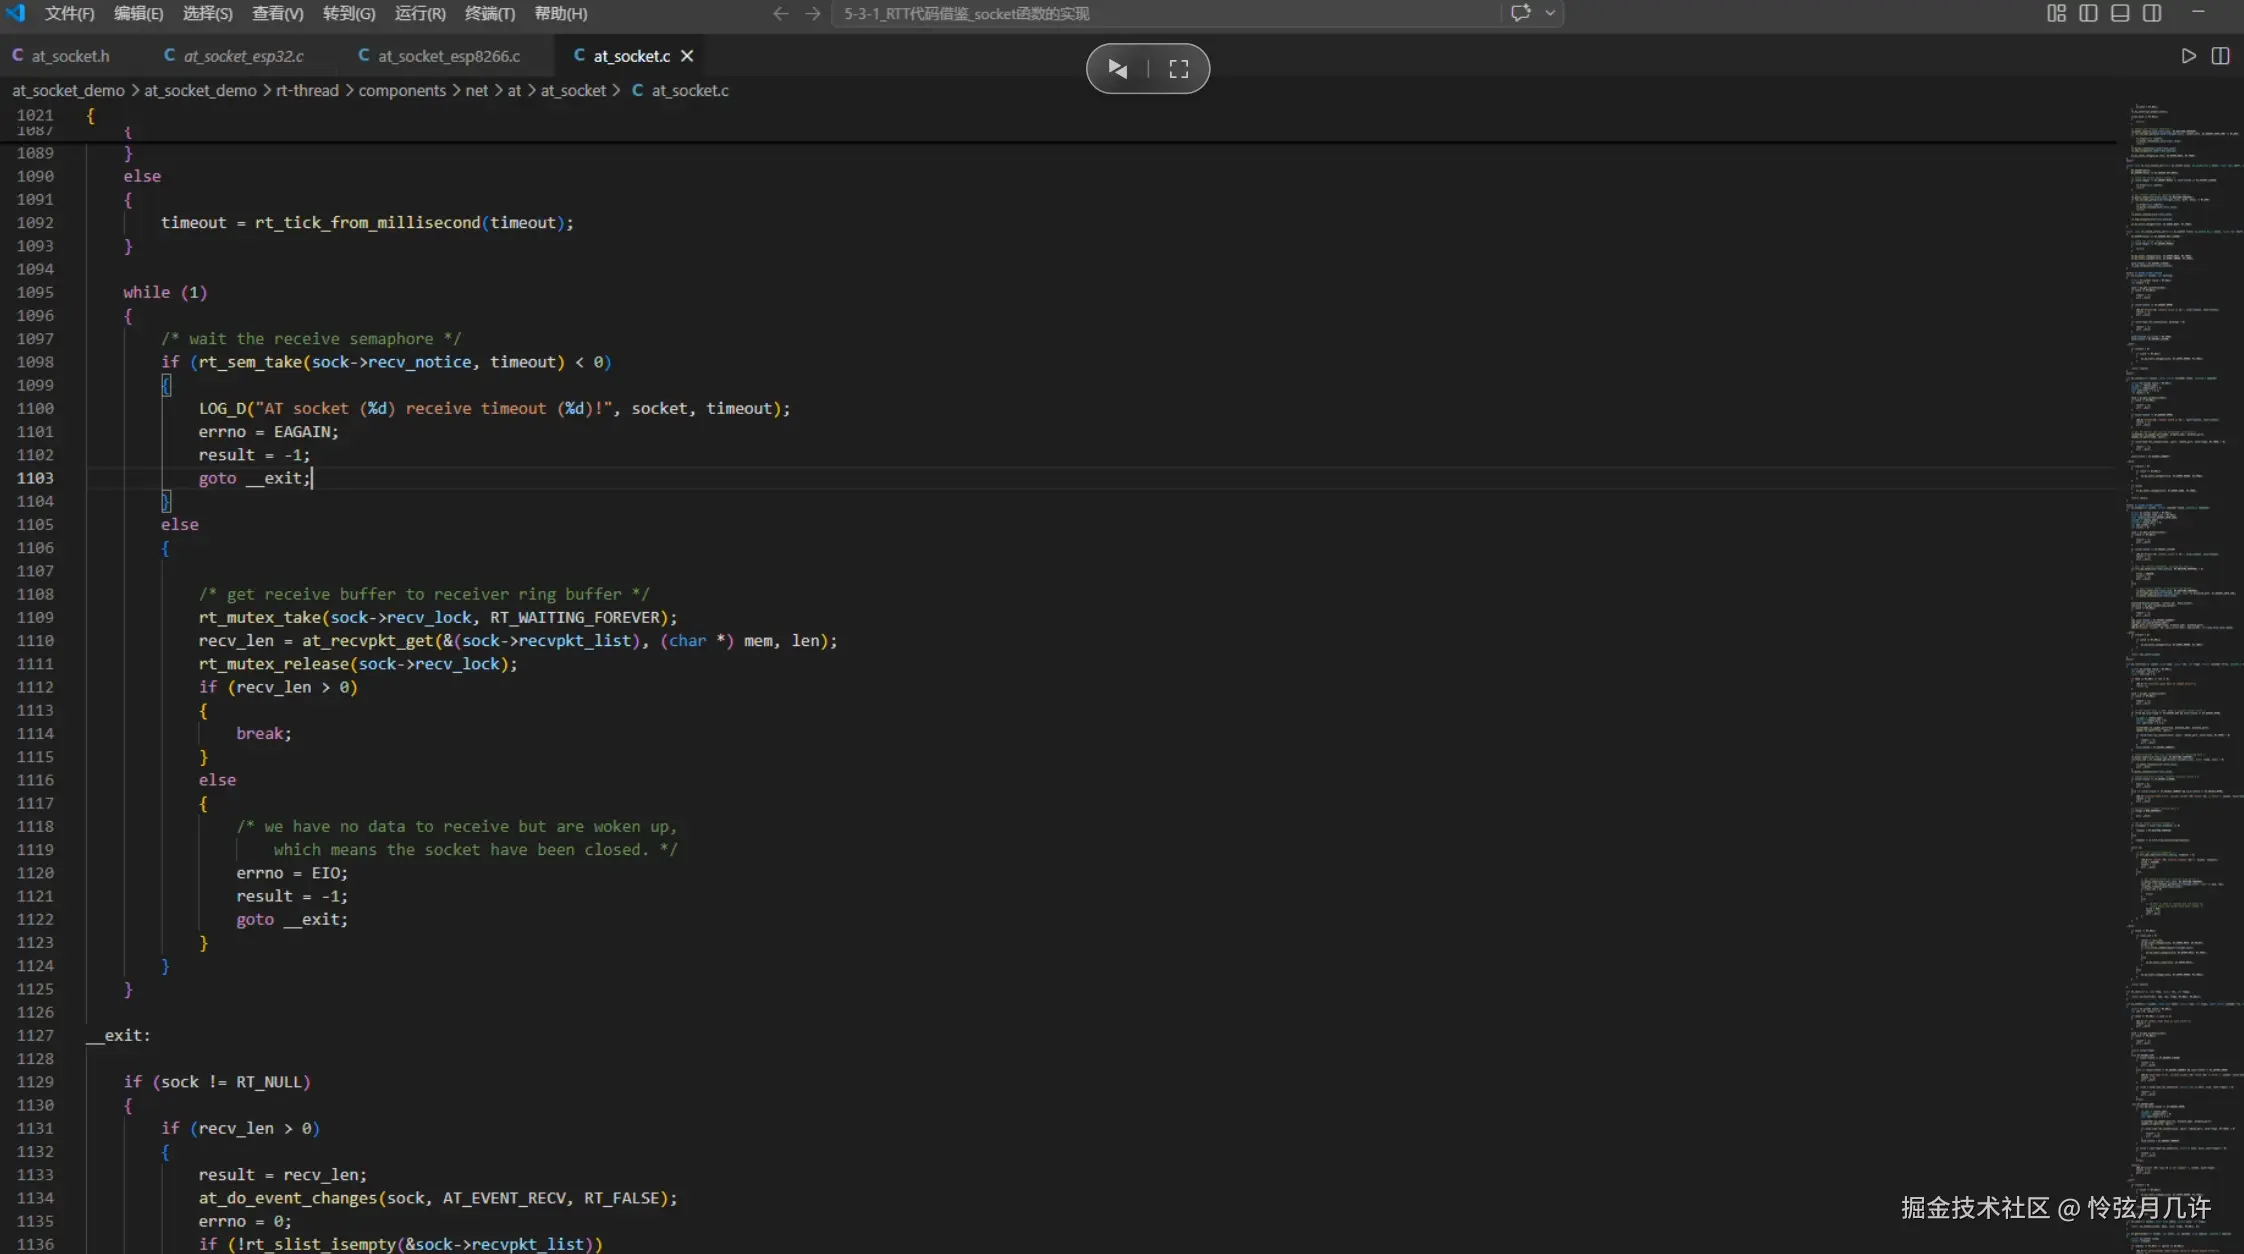2244x1254 pixels.
Task: Go forward with the right arrow
Action: coord(813,13)
